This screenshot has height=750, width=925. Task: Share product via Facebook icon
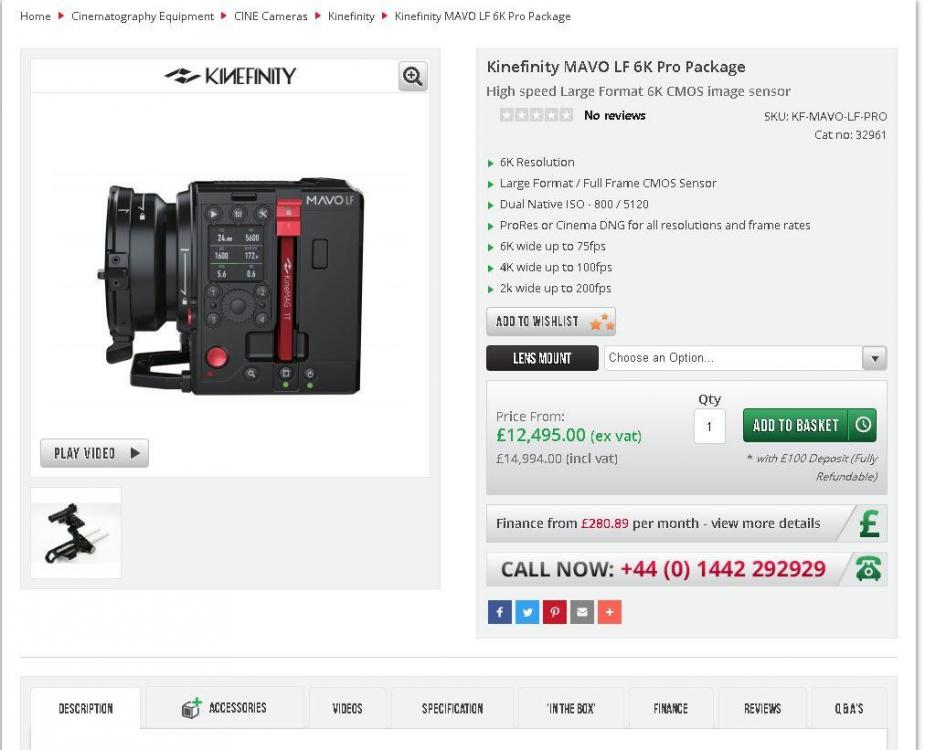point(499,612)
